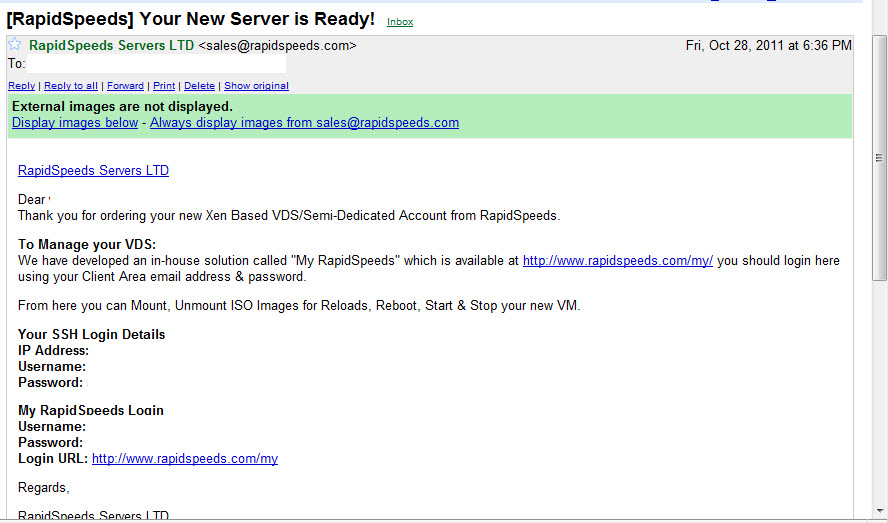Open the Inbox label link
This screenshot has height=523, width=888.
(400, 22)
